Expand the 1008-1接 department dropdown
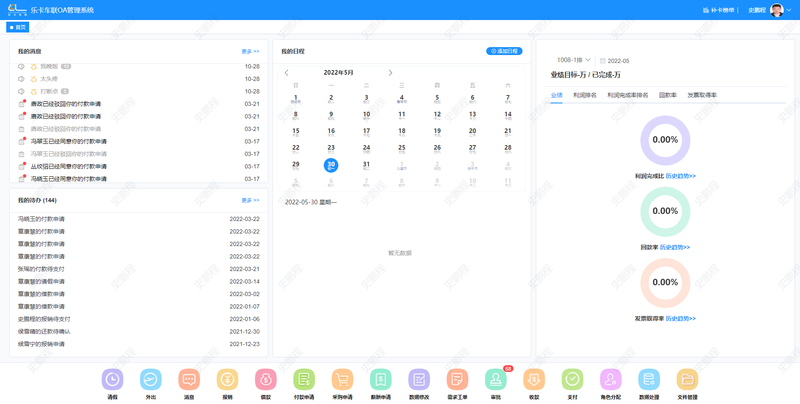The height and width of the screenshot is (404, 800). pyautogui.click(x=574, y=60)
